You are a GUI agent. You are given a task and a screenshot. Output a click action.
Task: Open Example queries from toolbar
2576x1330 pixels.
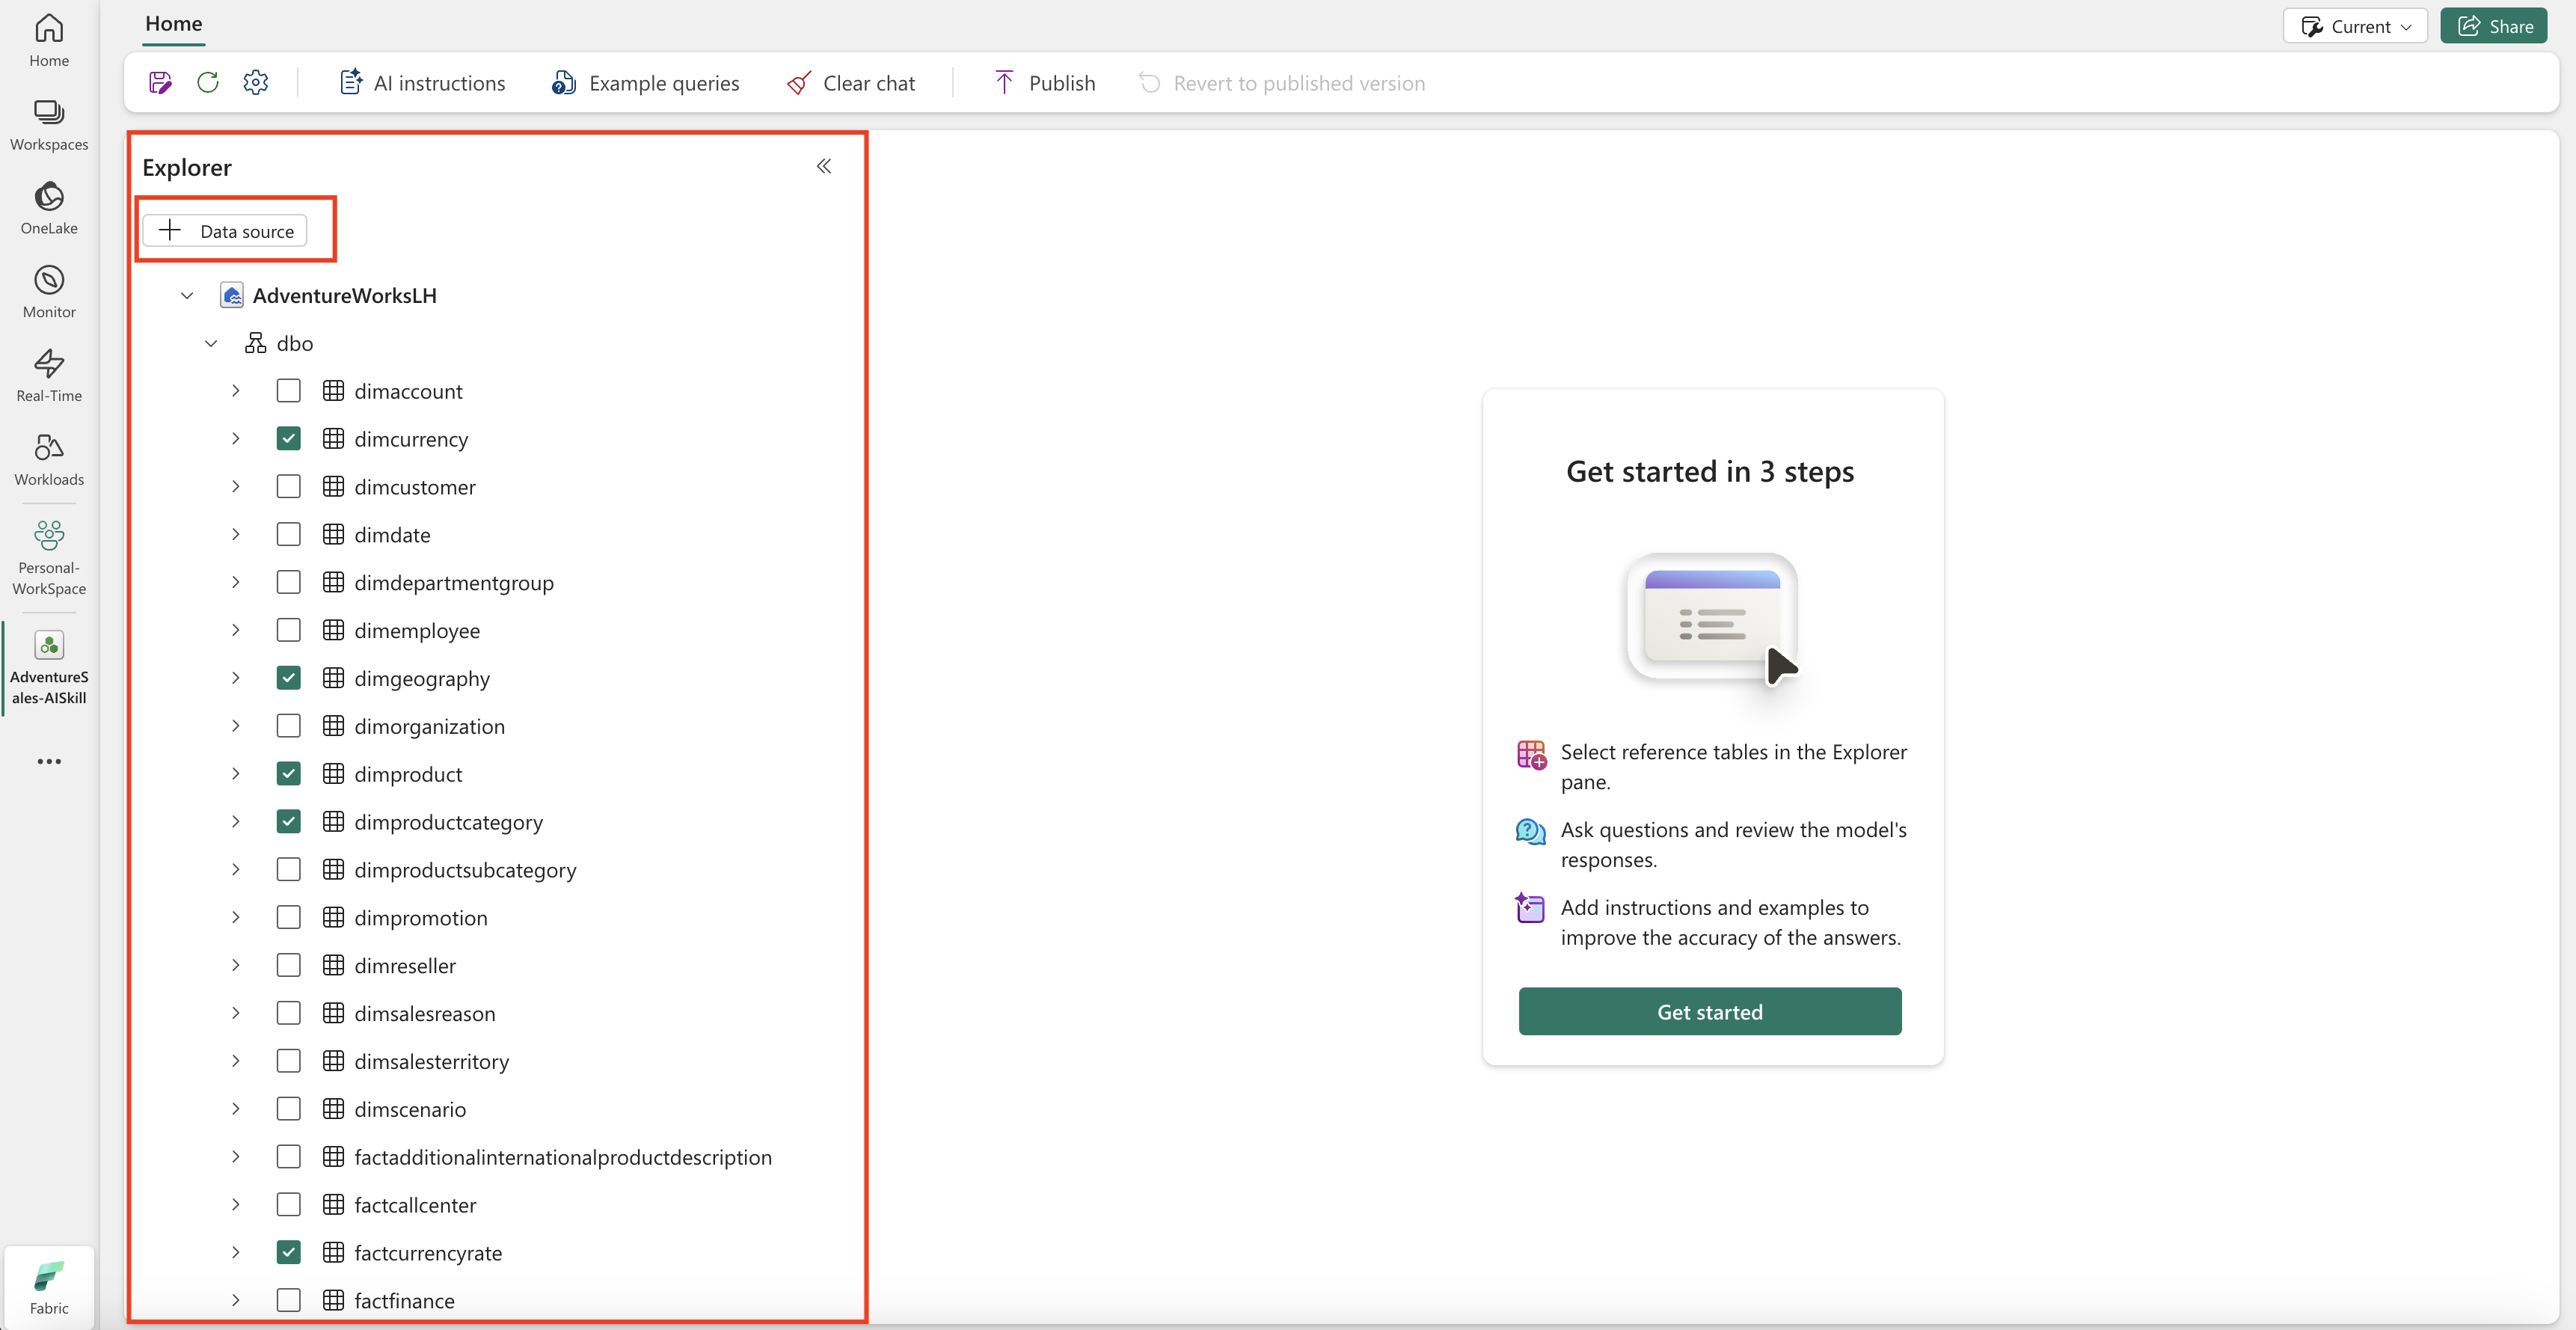(646, 83)
